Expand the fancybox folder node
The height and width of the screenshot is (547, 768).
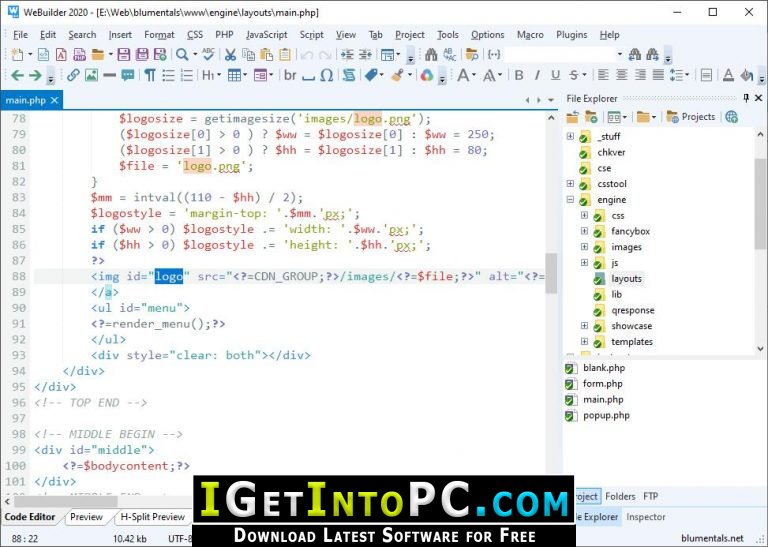tap(584, 231)
